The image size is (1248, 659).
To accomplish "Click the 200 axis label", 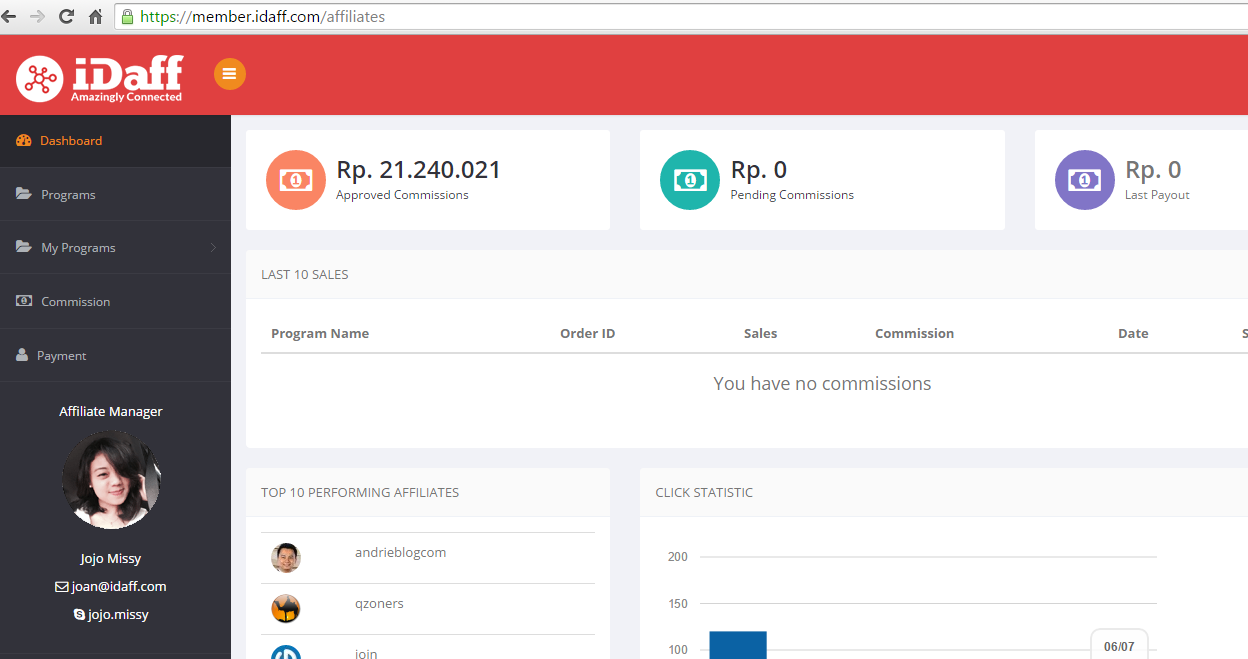I will coord(678,556).
